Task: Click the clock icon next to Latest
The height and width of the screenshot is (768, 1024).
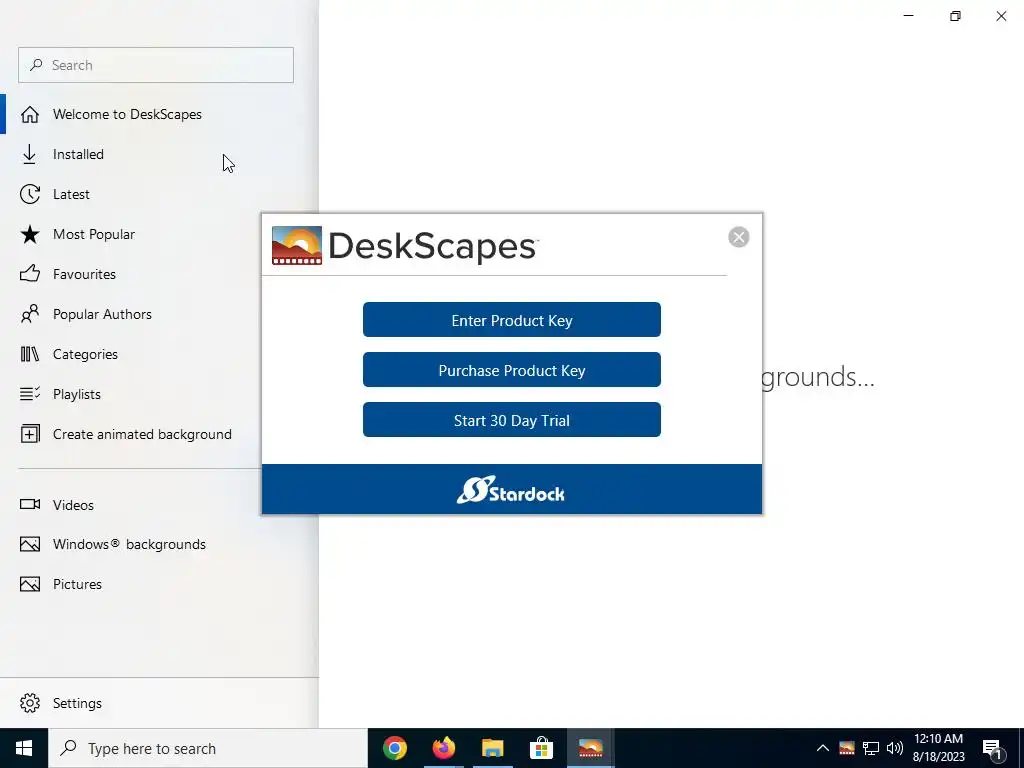Action: [29, 194]
